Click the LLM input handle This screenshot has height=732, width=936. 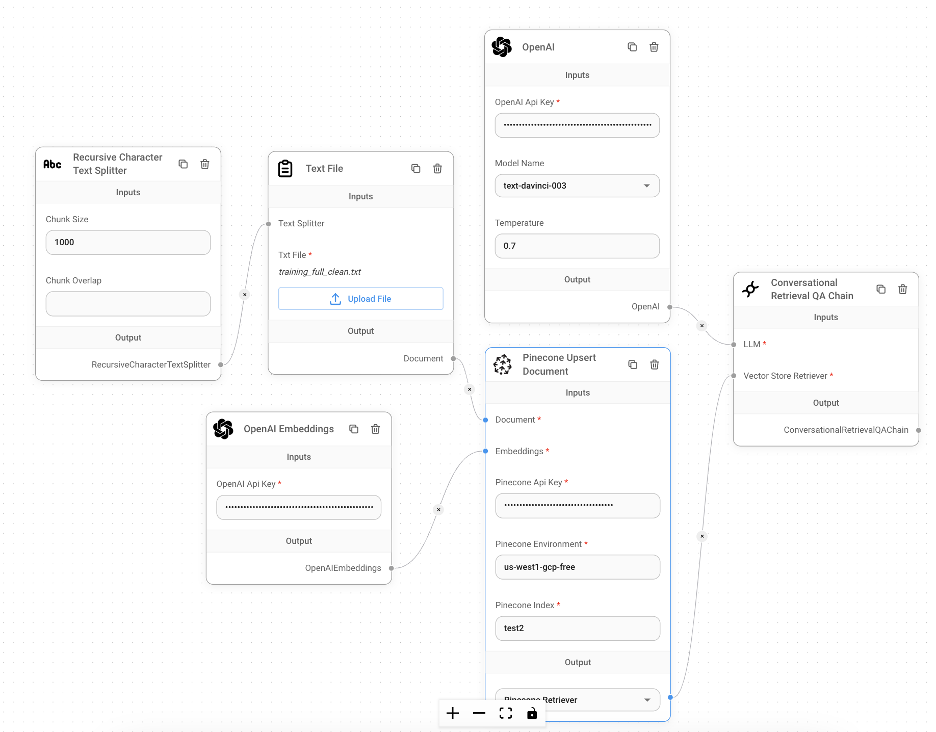[734, 344]
